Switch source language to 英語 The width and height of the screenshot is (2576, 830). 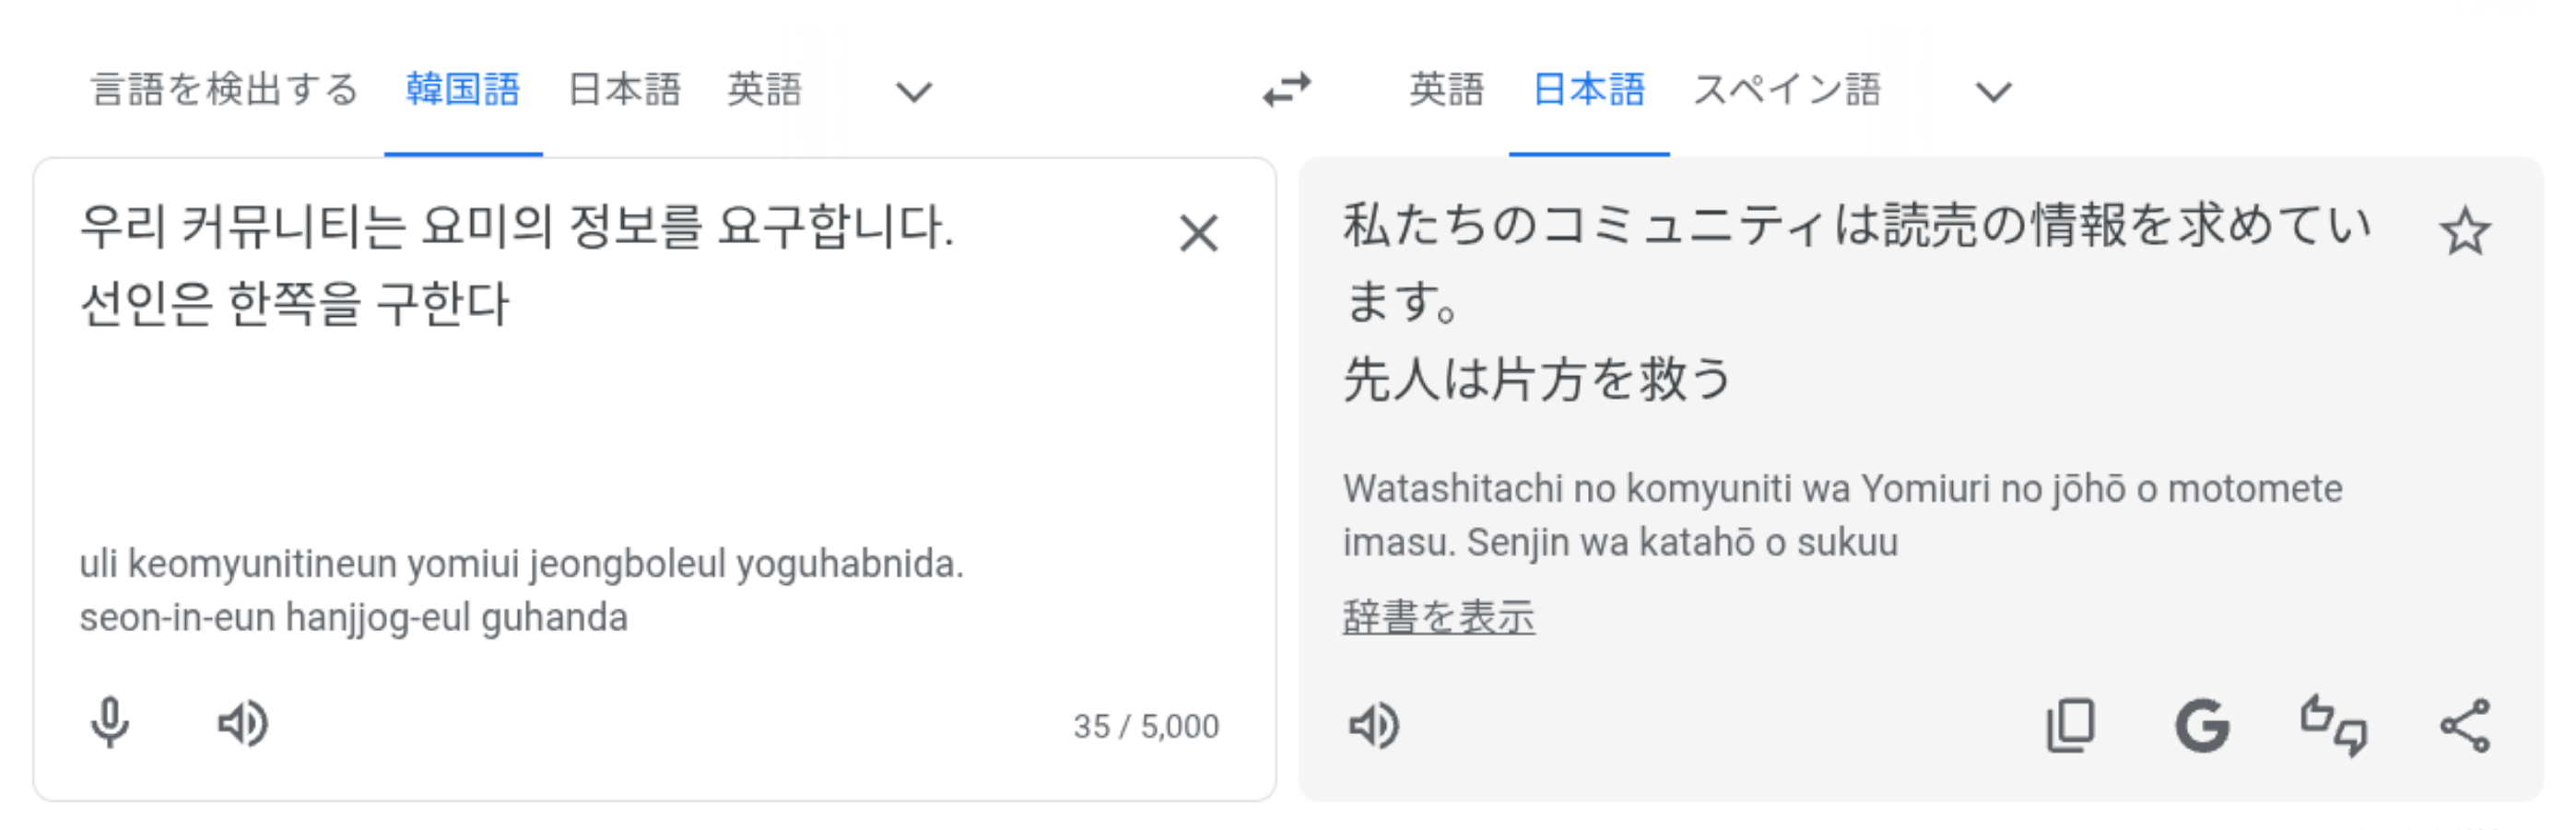(765, 90)
